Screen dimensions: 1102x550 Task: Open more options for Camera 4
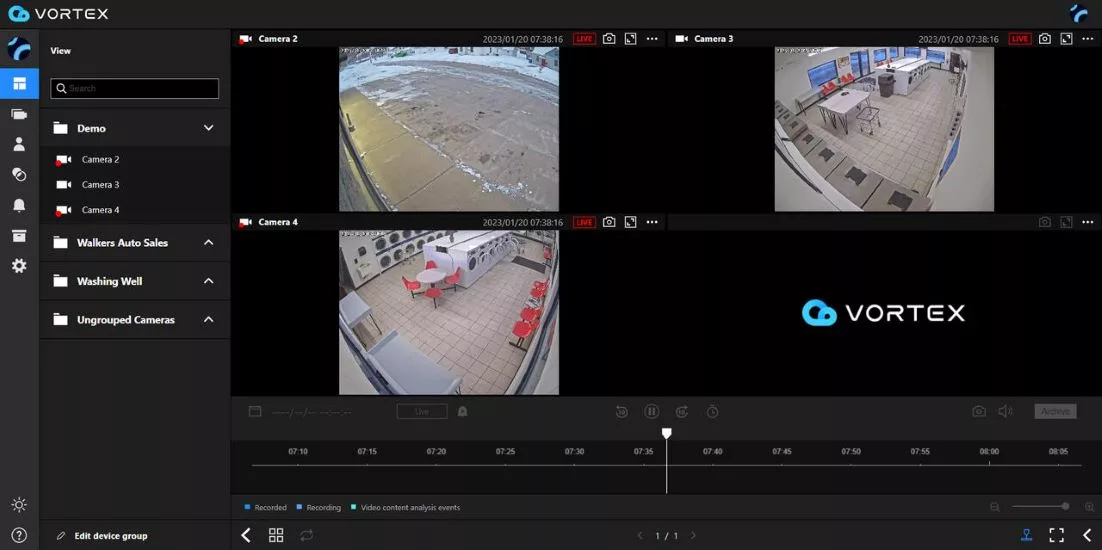pos(652,222)
